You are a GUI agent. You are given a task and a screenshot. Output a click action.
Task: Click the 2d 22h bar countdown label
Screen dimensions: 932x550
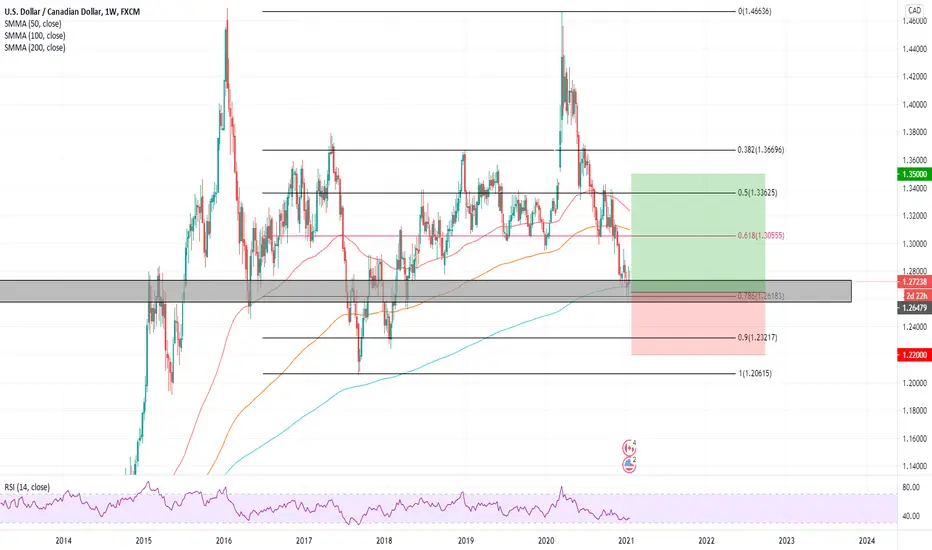click(917, 296)
